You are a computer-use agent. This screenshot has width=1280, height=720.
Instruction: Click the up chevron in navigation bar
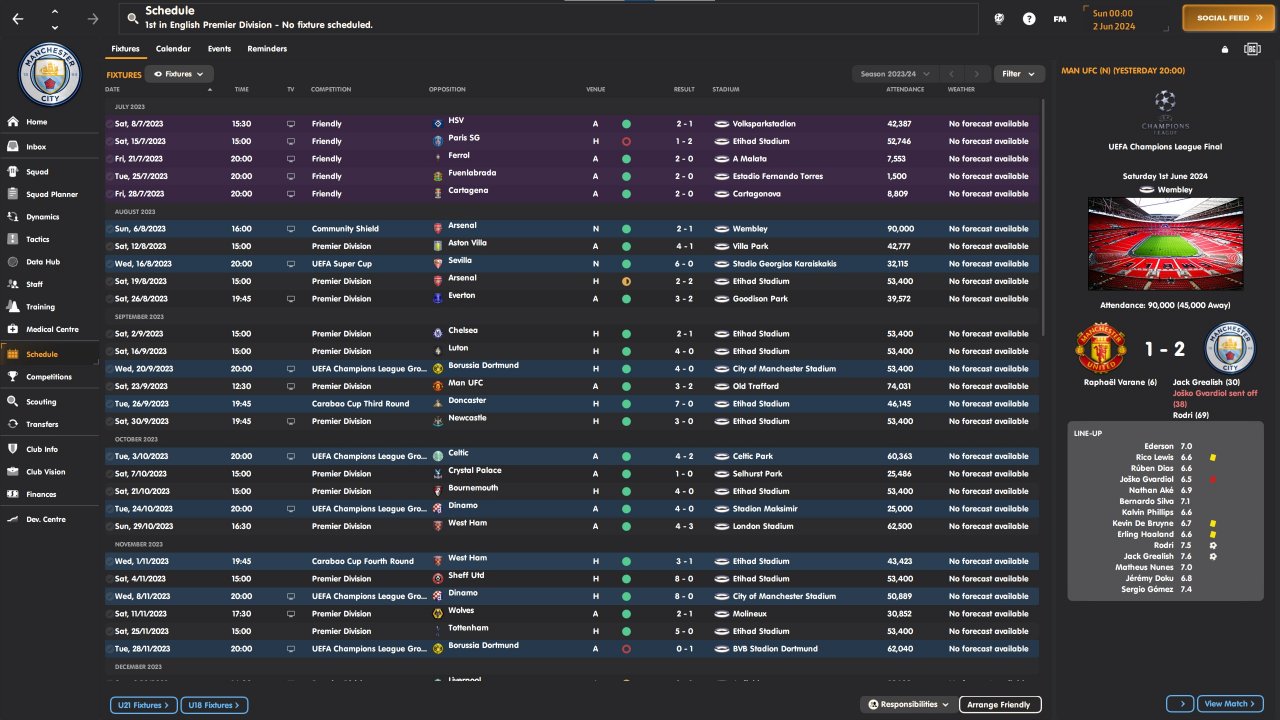pos(54,12)
